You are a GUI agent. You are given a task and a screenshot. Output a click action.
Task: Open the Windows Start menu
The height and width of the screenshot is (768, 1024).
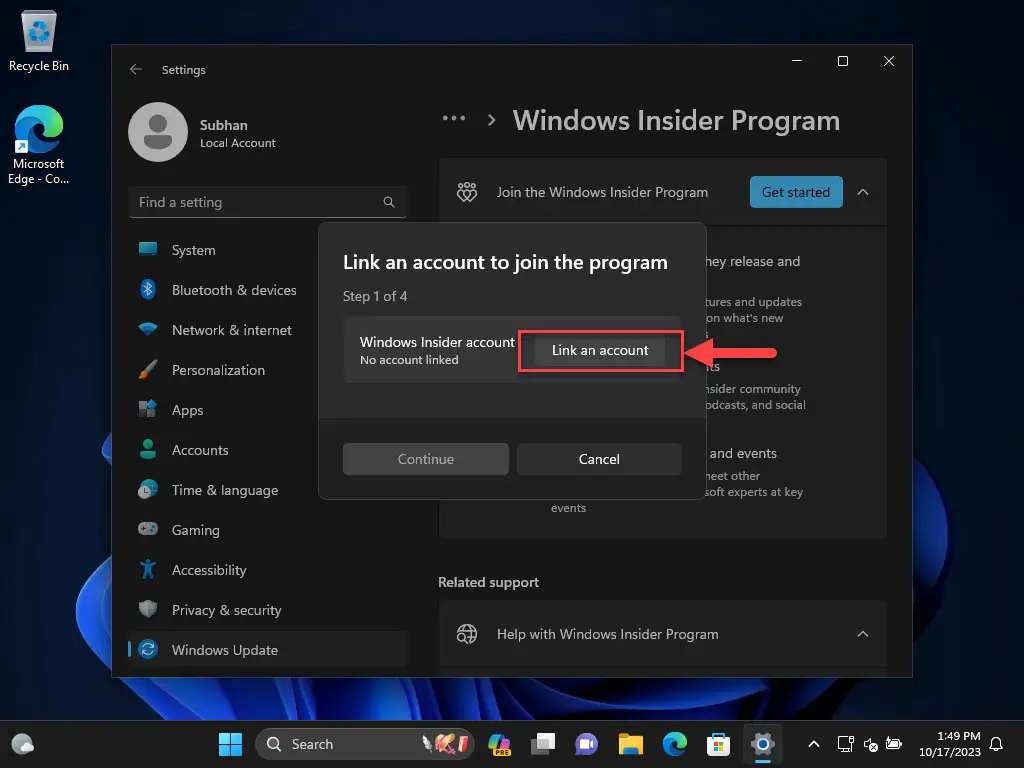tap(230, 744)
